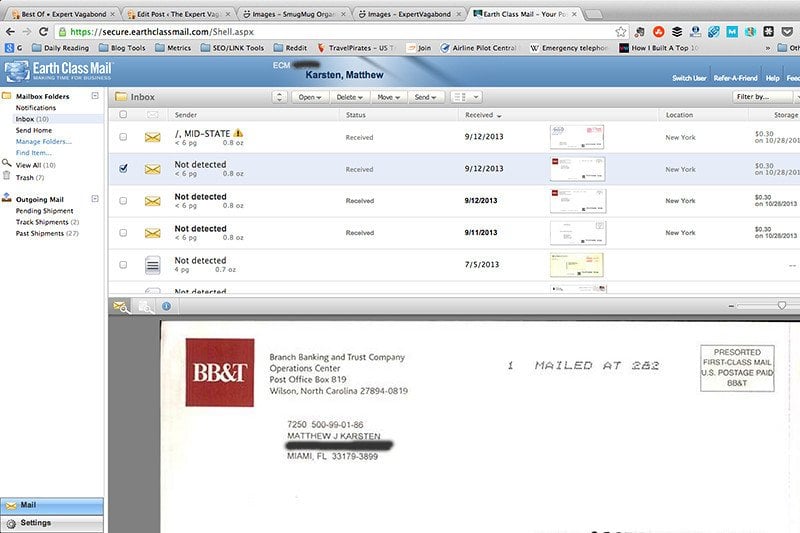This screenshot has width=800, height=533.
Task: Open envelope icon of MID-STATE row
Action: pyautogui.click(x=153, y=137)
